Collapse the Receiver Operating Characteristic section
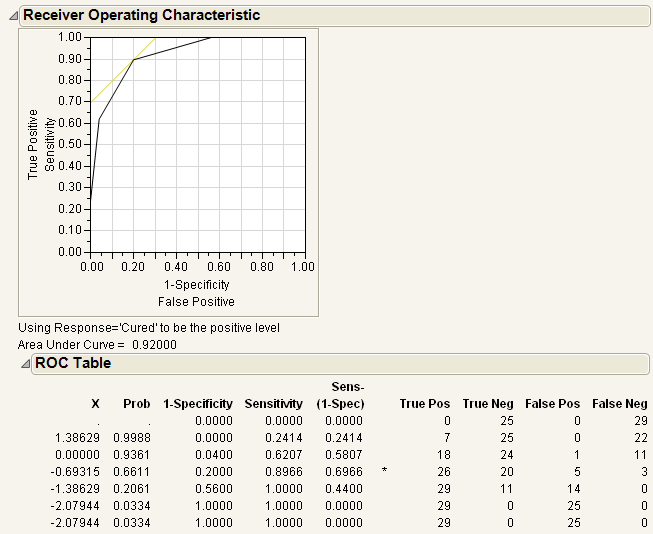The width and height of the screenshot is (653, 534). [x=13, y=16]
